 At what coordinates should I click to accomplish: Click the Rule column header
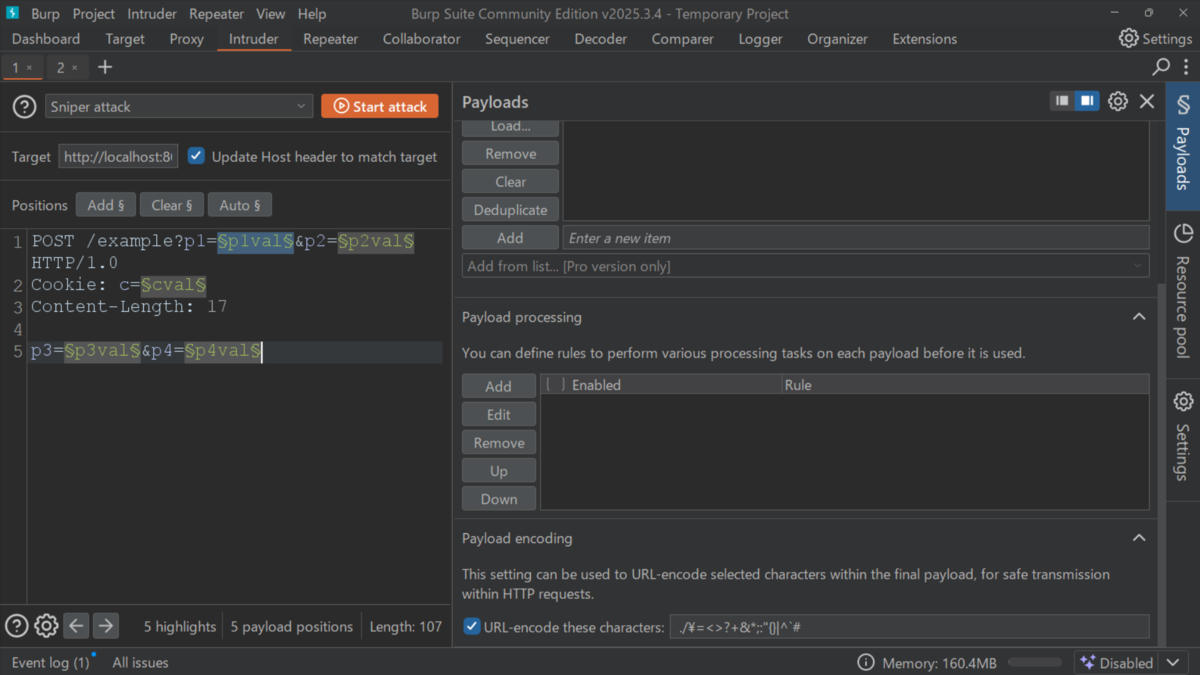point(965,385)
